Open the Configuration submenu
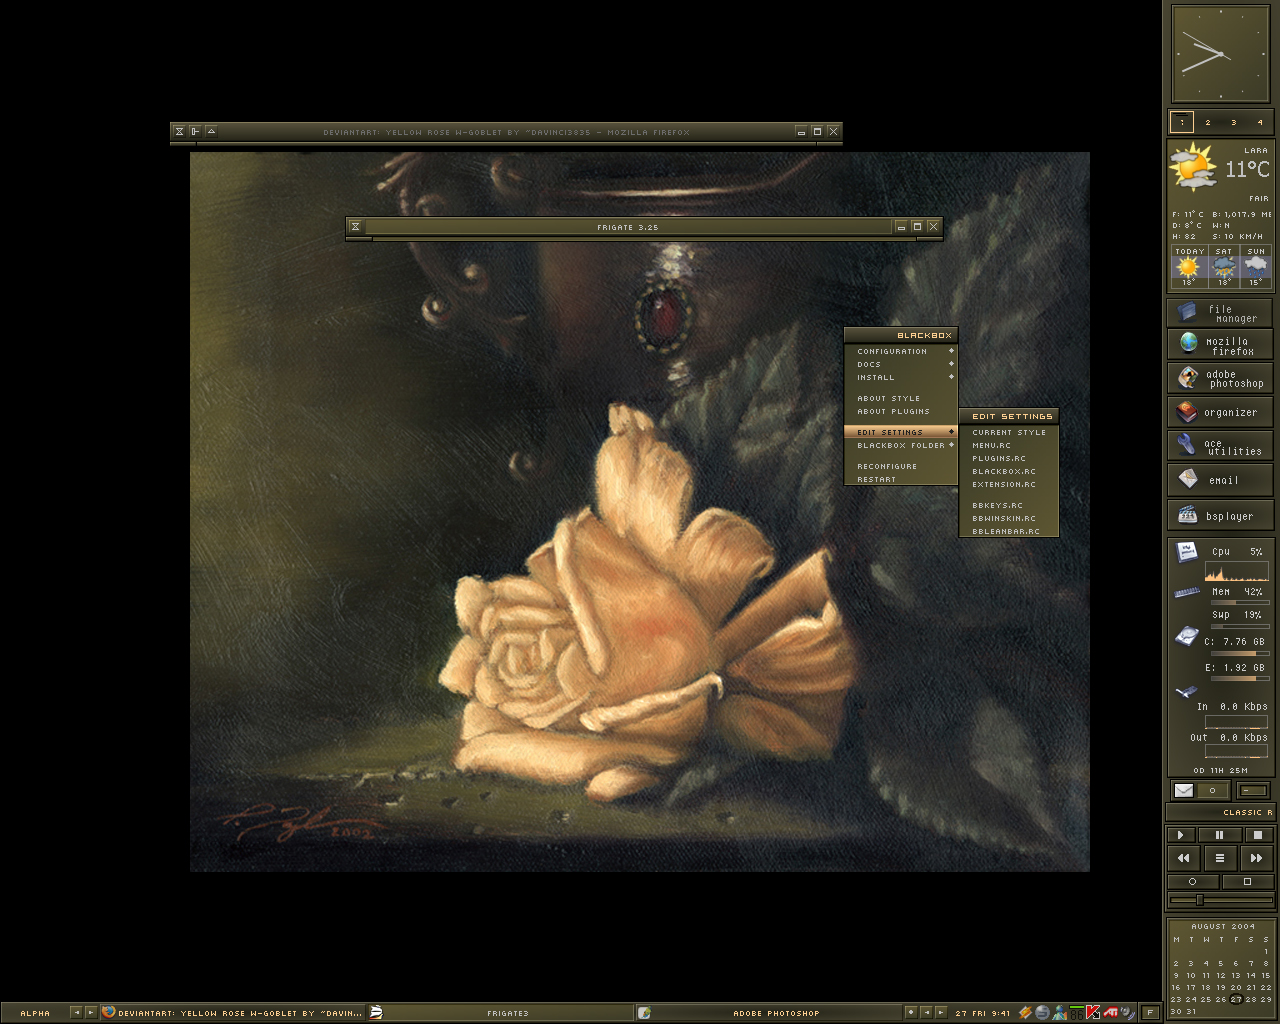Viewport: 1280px width, 1024px height. pos(901,351)
